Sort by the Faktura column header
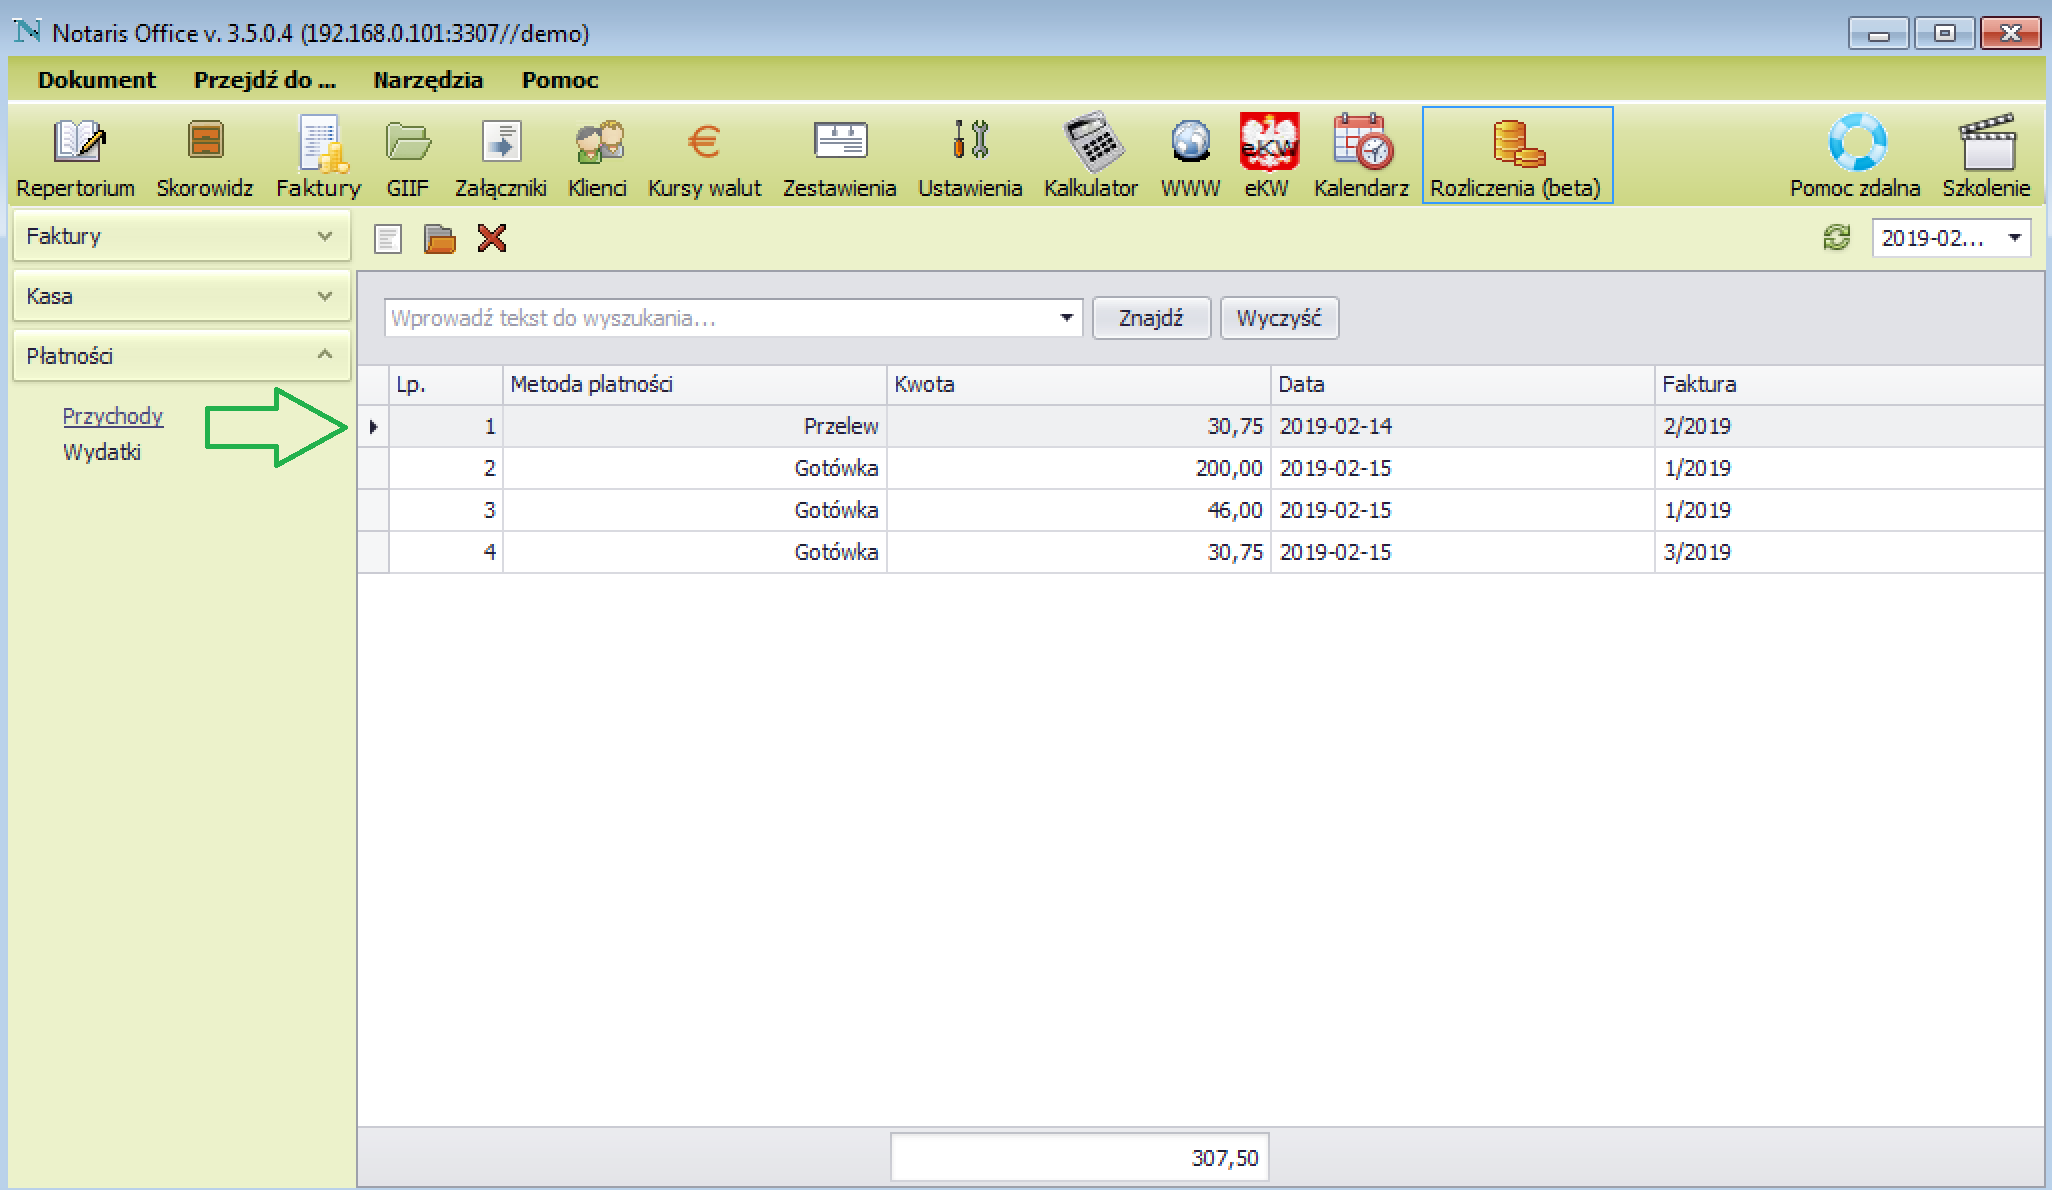The image size is (2052, 1190). point(1848,384)
